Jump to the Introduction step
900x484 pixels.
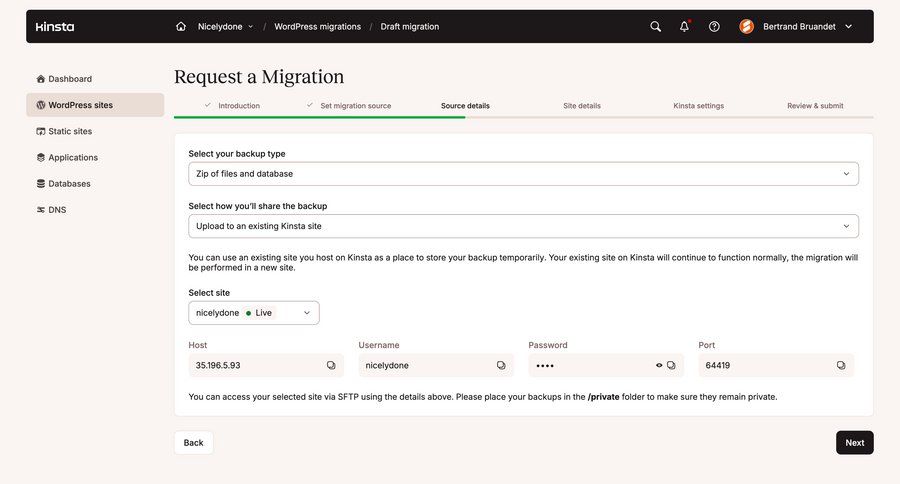coord(238,106)
